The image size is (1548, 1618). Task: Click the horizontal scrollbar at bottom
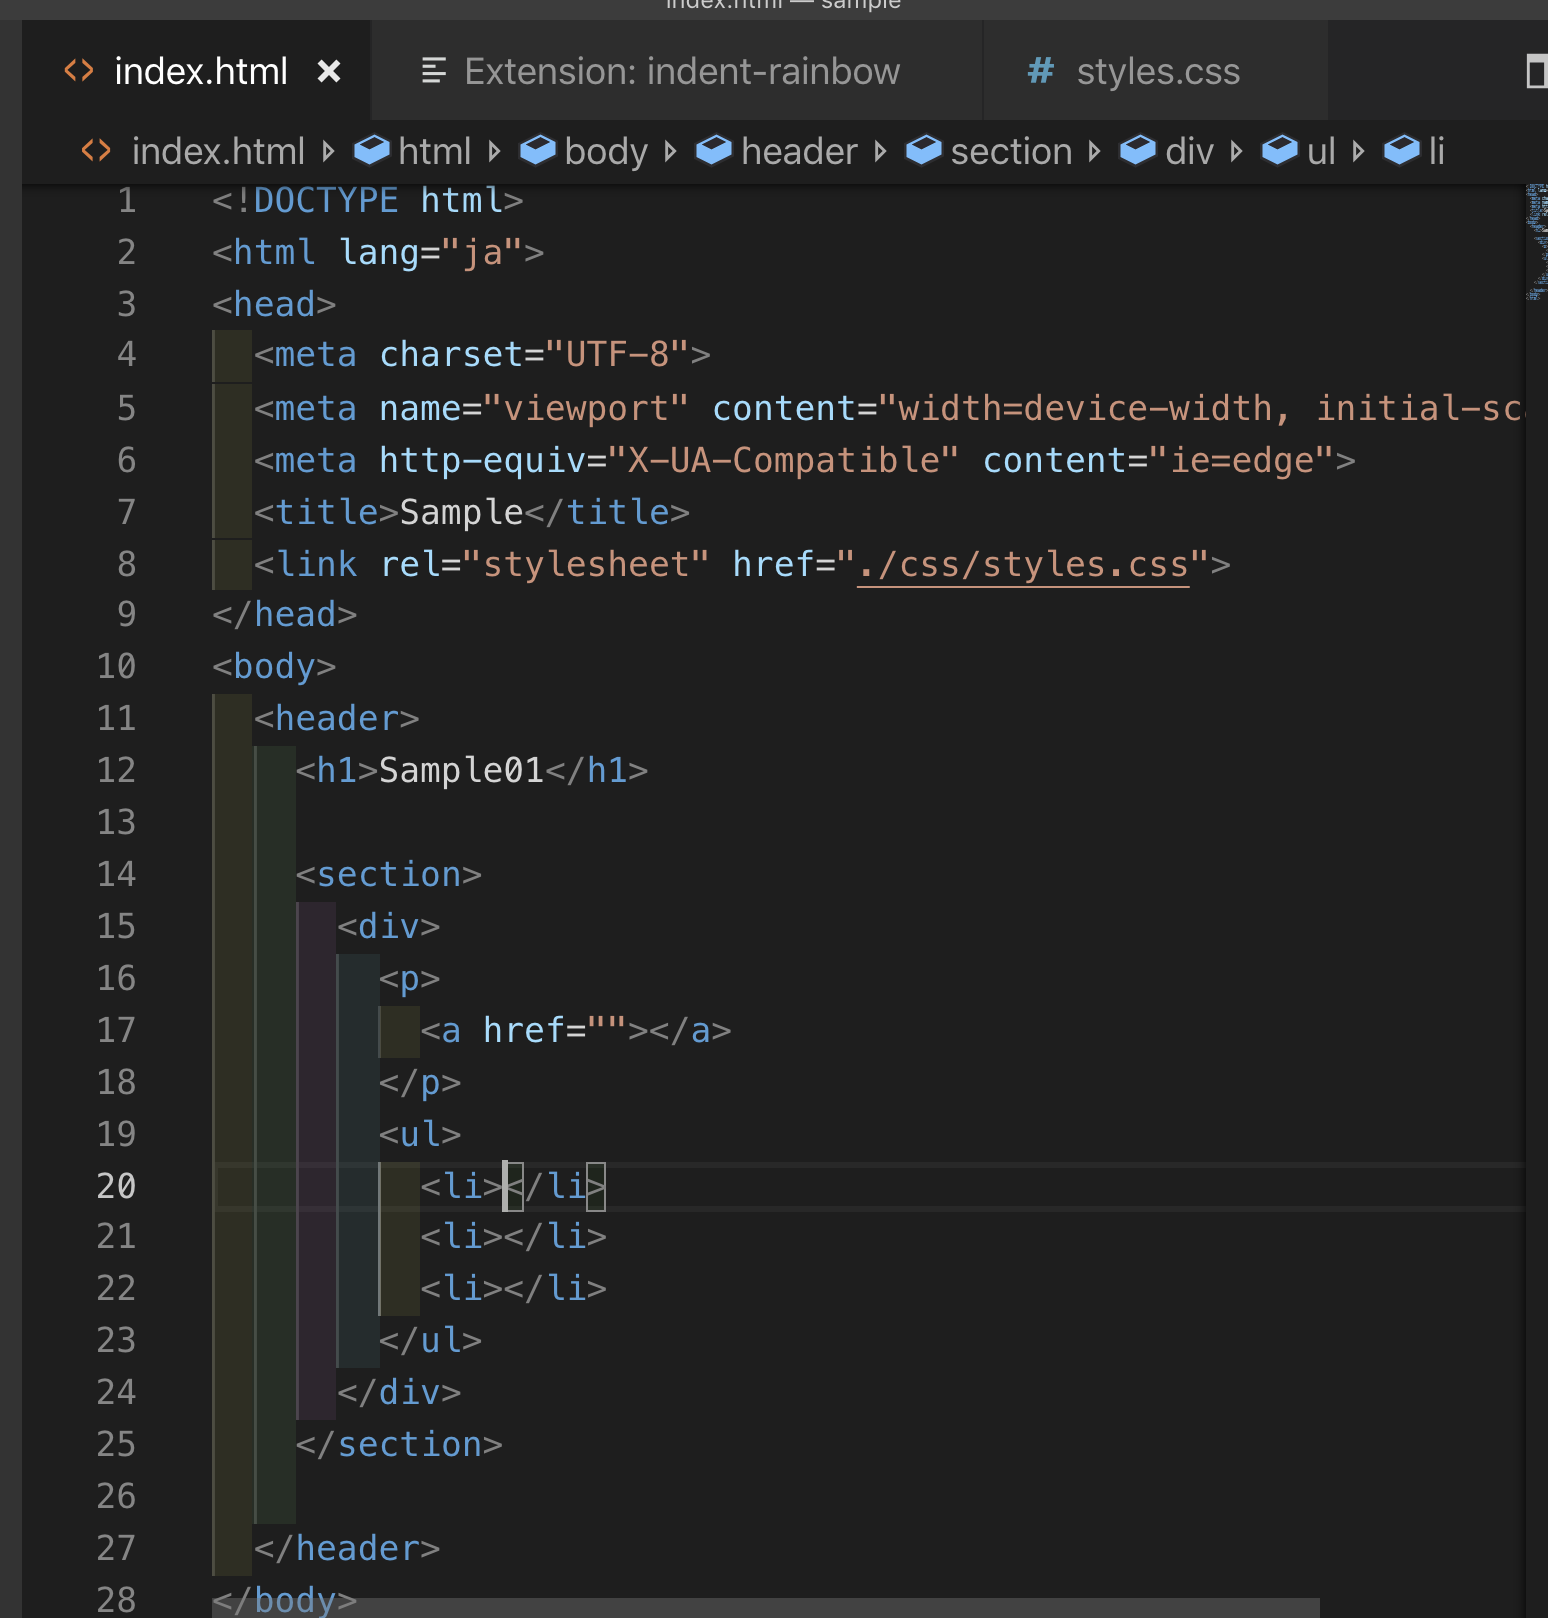click(x=766, y=1608)
